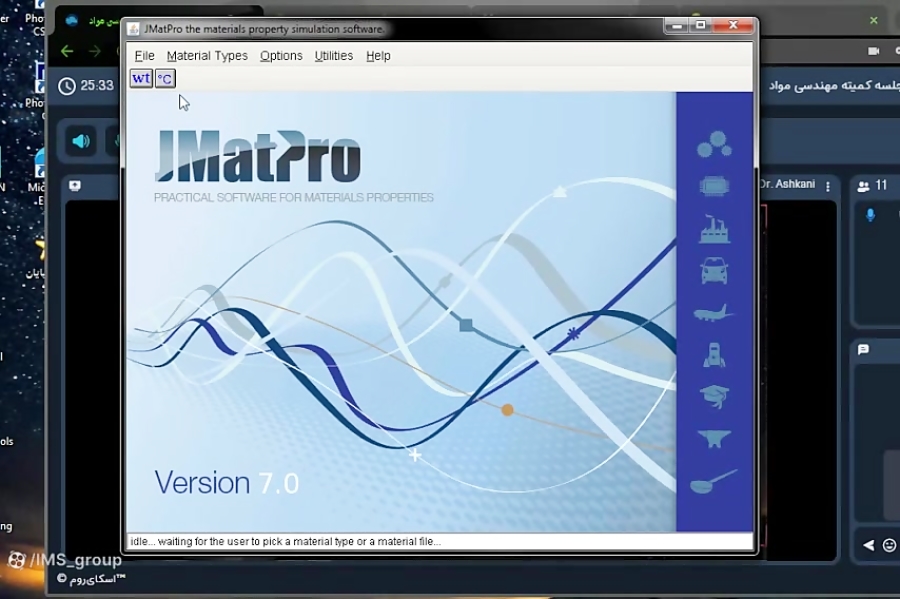Image resolution: width=900 pixels, height=599 pixels.
Task: Toggle the speaker audio button in meeting
Action: click(x=81, y=141)
